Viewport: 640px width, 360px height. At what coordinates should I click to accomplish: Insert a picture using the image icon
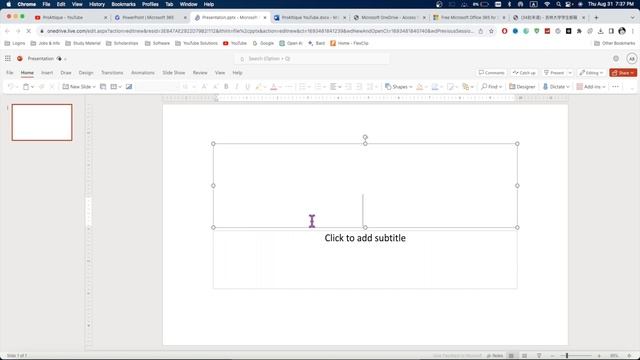click(x=129, y=87)
